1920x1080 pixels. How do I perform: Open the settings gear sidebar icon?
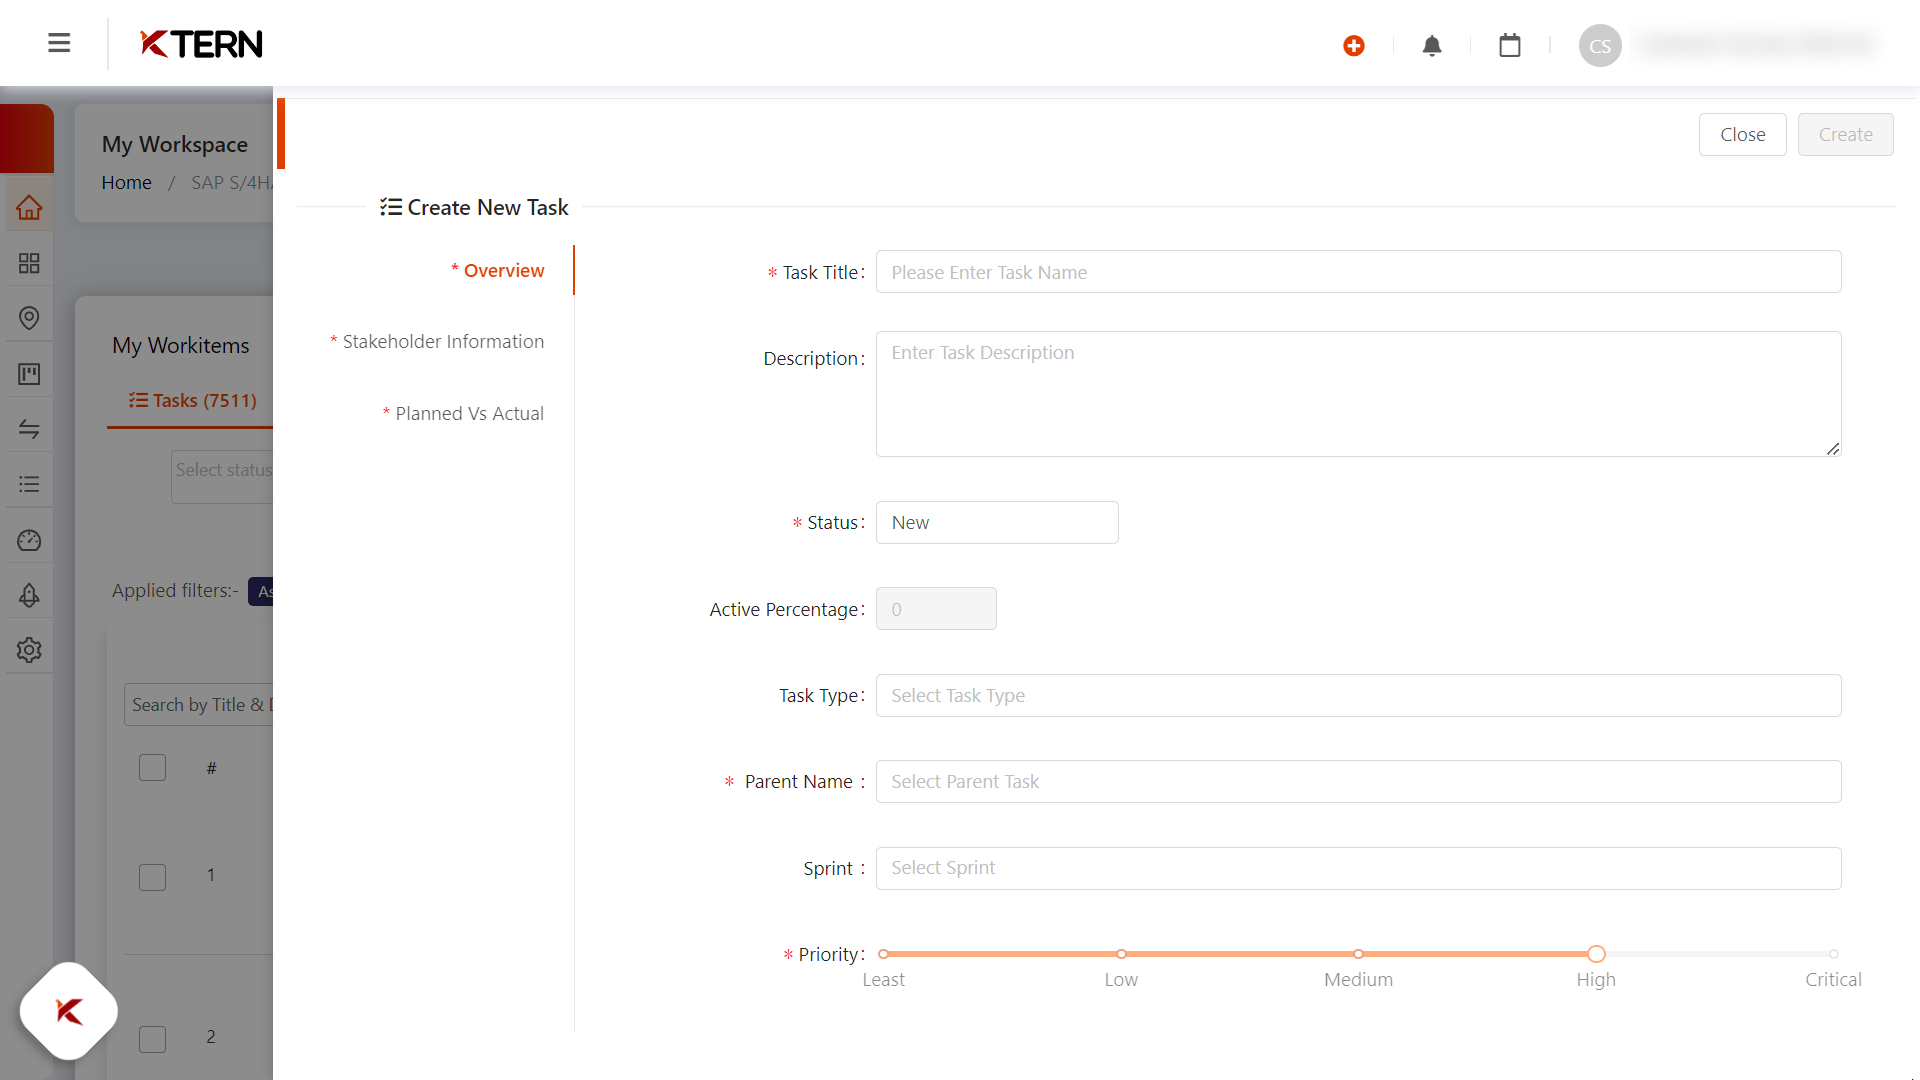point(29,650)
